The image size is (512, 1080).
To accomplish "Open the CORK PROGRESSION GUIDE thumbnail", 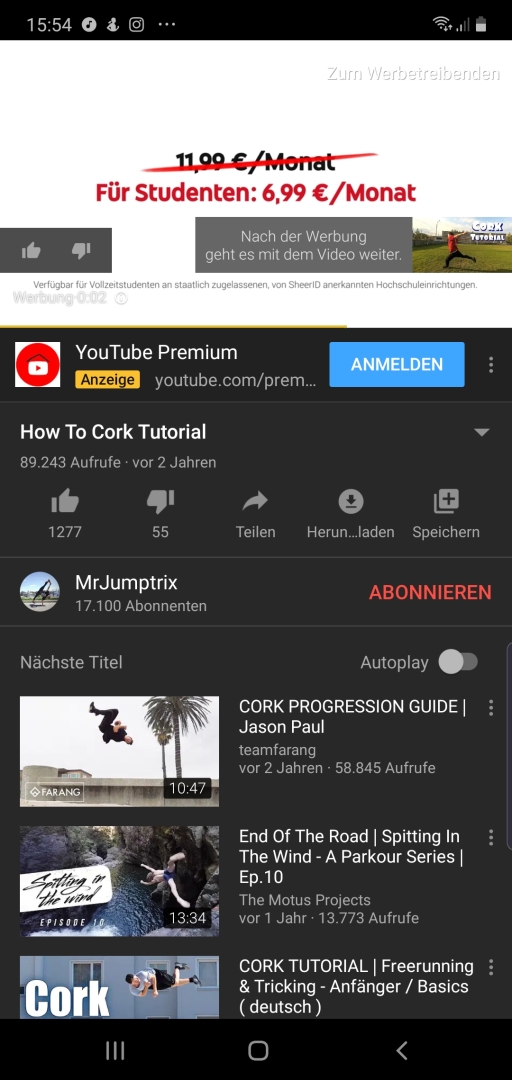I will pos(119,751).
